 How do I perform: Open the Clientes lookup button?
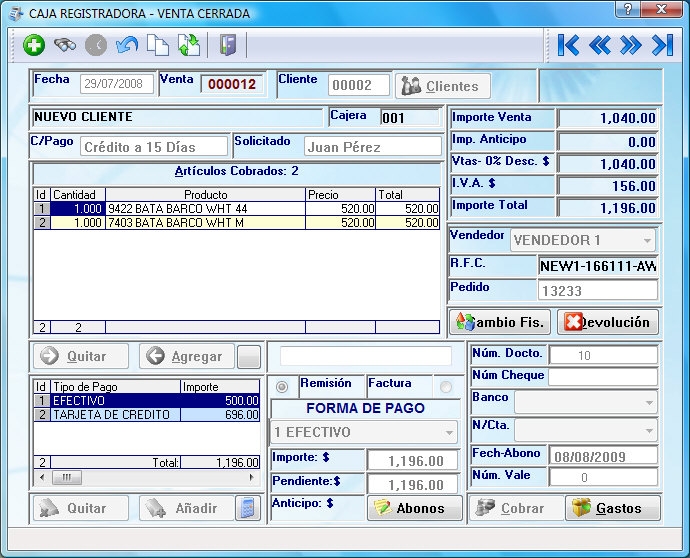[443, 86]
